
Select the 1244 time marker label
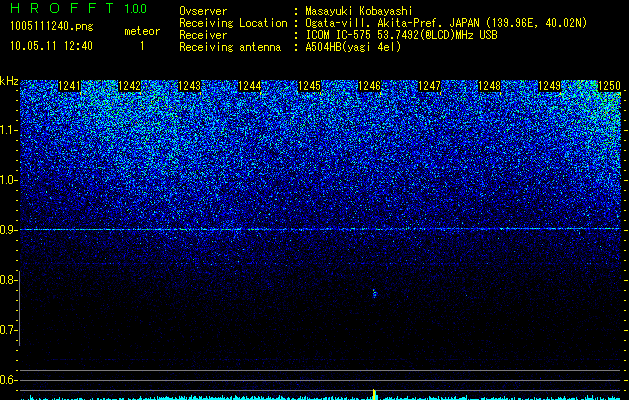click(250, 86)
